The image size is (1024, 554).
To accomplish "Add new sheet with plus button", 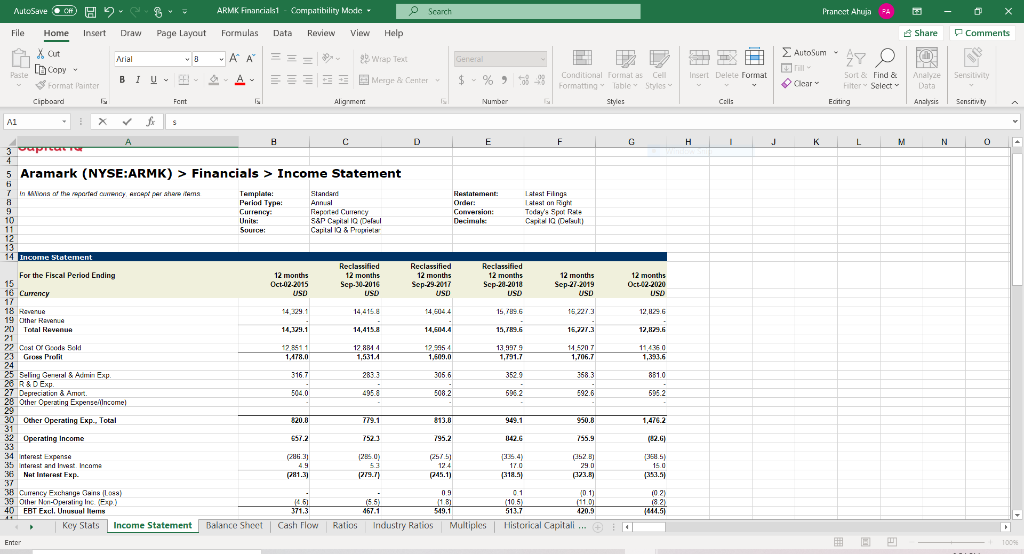I will (597, 527).
